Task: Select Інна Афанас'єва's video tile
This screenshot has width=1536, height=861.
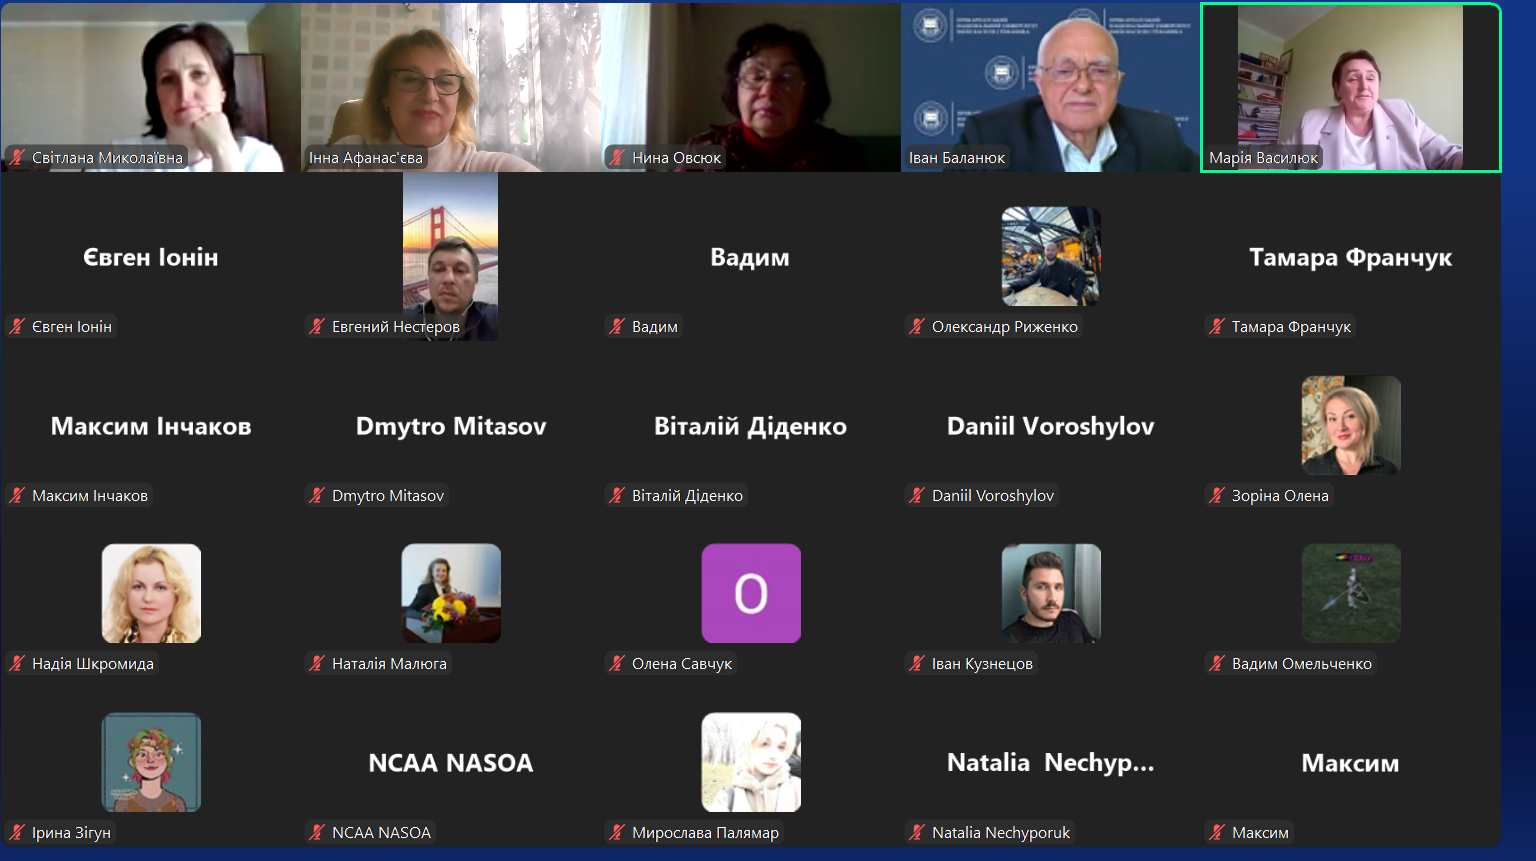Action: pyautogui.click(x=451, y=88)
